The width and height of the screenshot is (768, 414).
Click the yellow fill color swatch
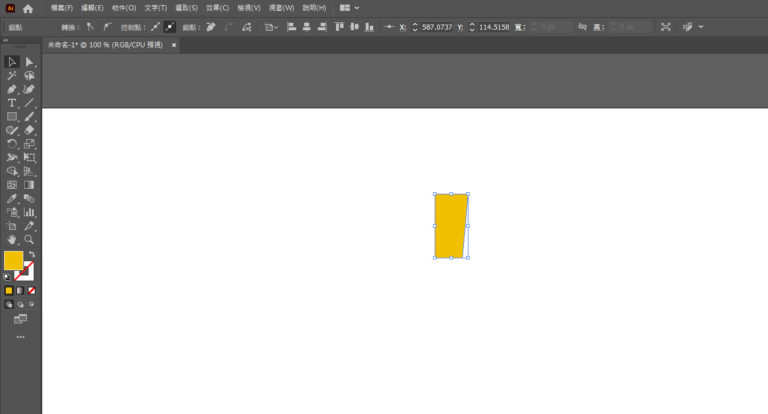point(13,260)
